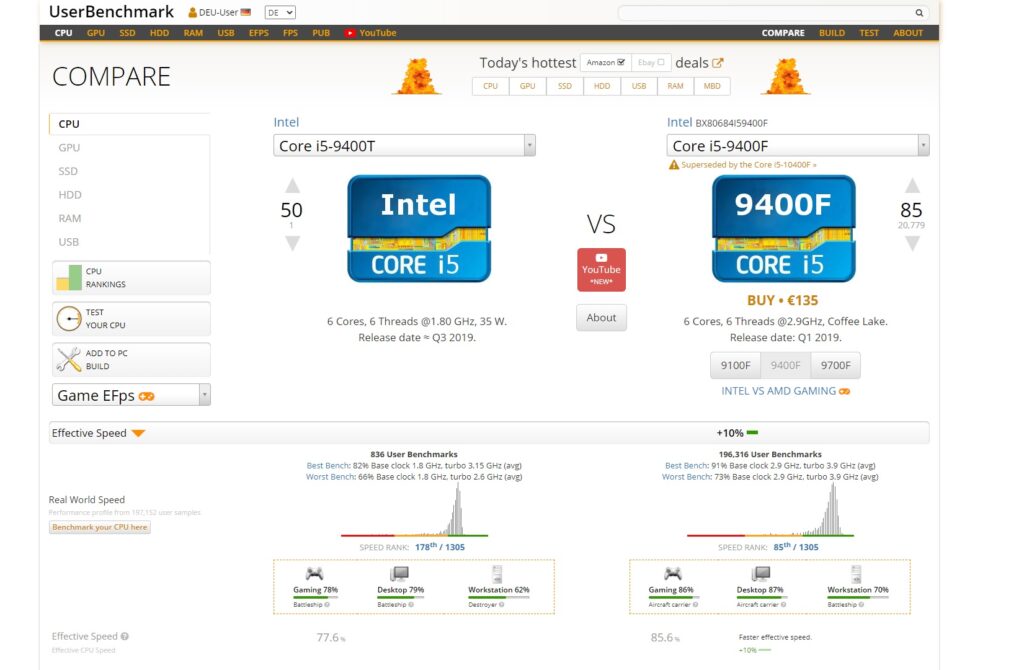Click the search magnifier icon
1024x670 pixels.
click(x=919, y=12)
